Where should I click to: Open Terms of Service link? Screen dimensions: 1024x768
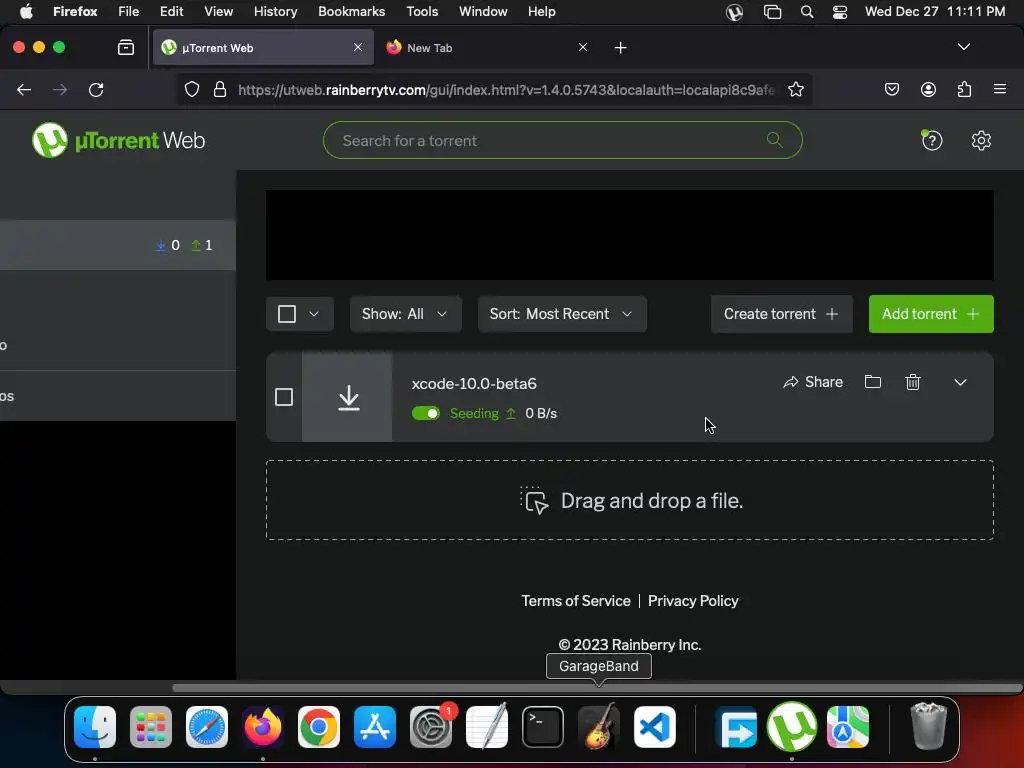coord(575,601)
